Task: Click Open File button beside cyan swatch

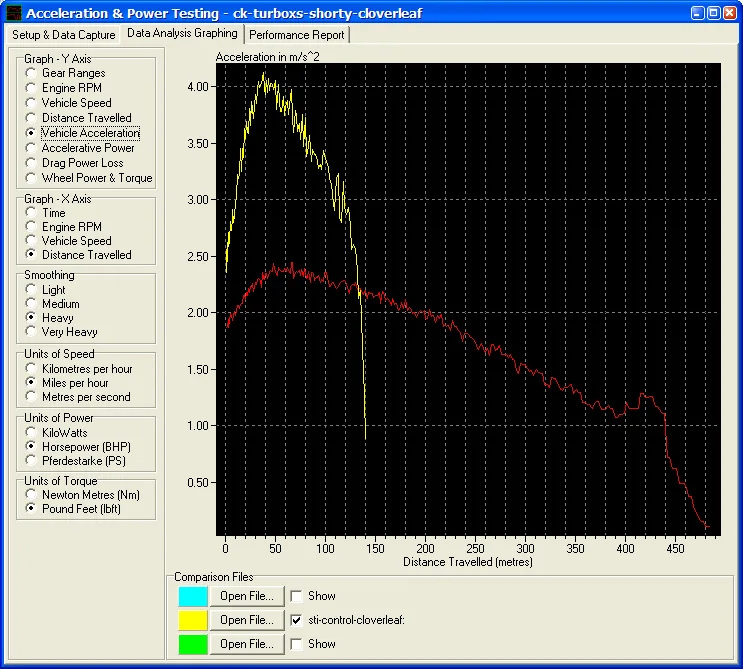Action: 248,596
